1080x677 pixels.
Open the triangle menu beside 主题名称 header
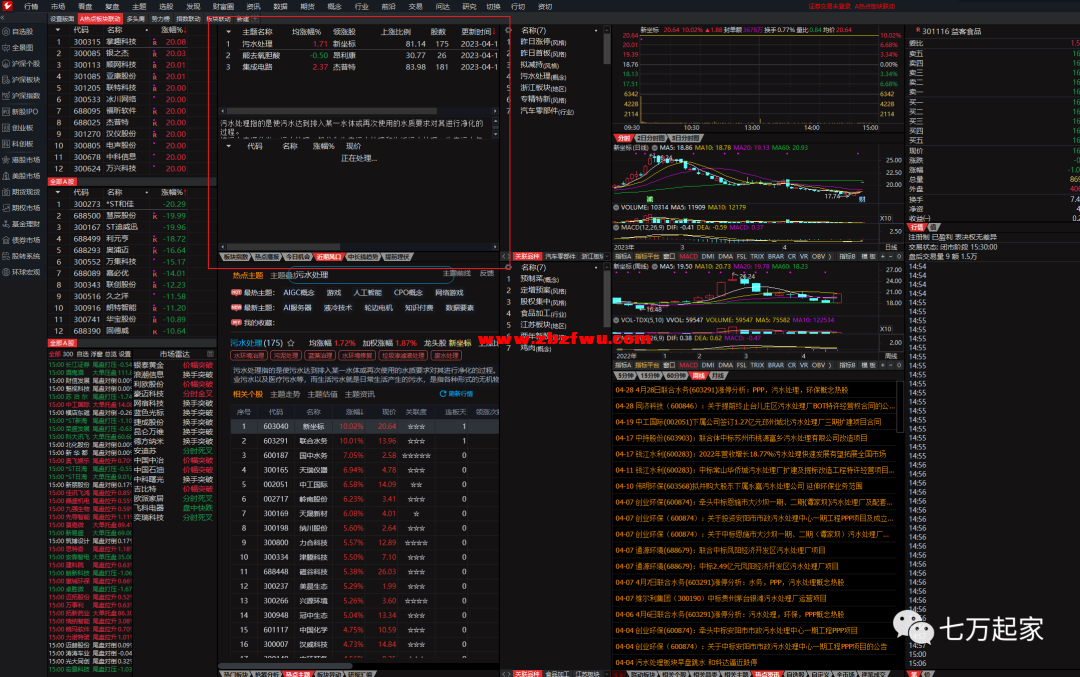229,32
